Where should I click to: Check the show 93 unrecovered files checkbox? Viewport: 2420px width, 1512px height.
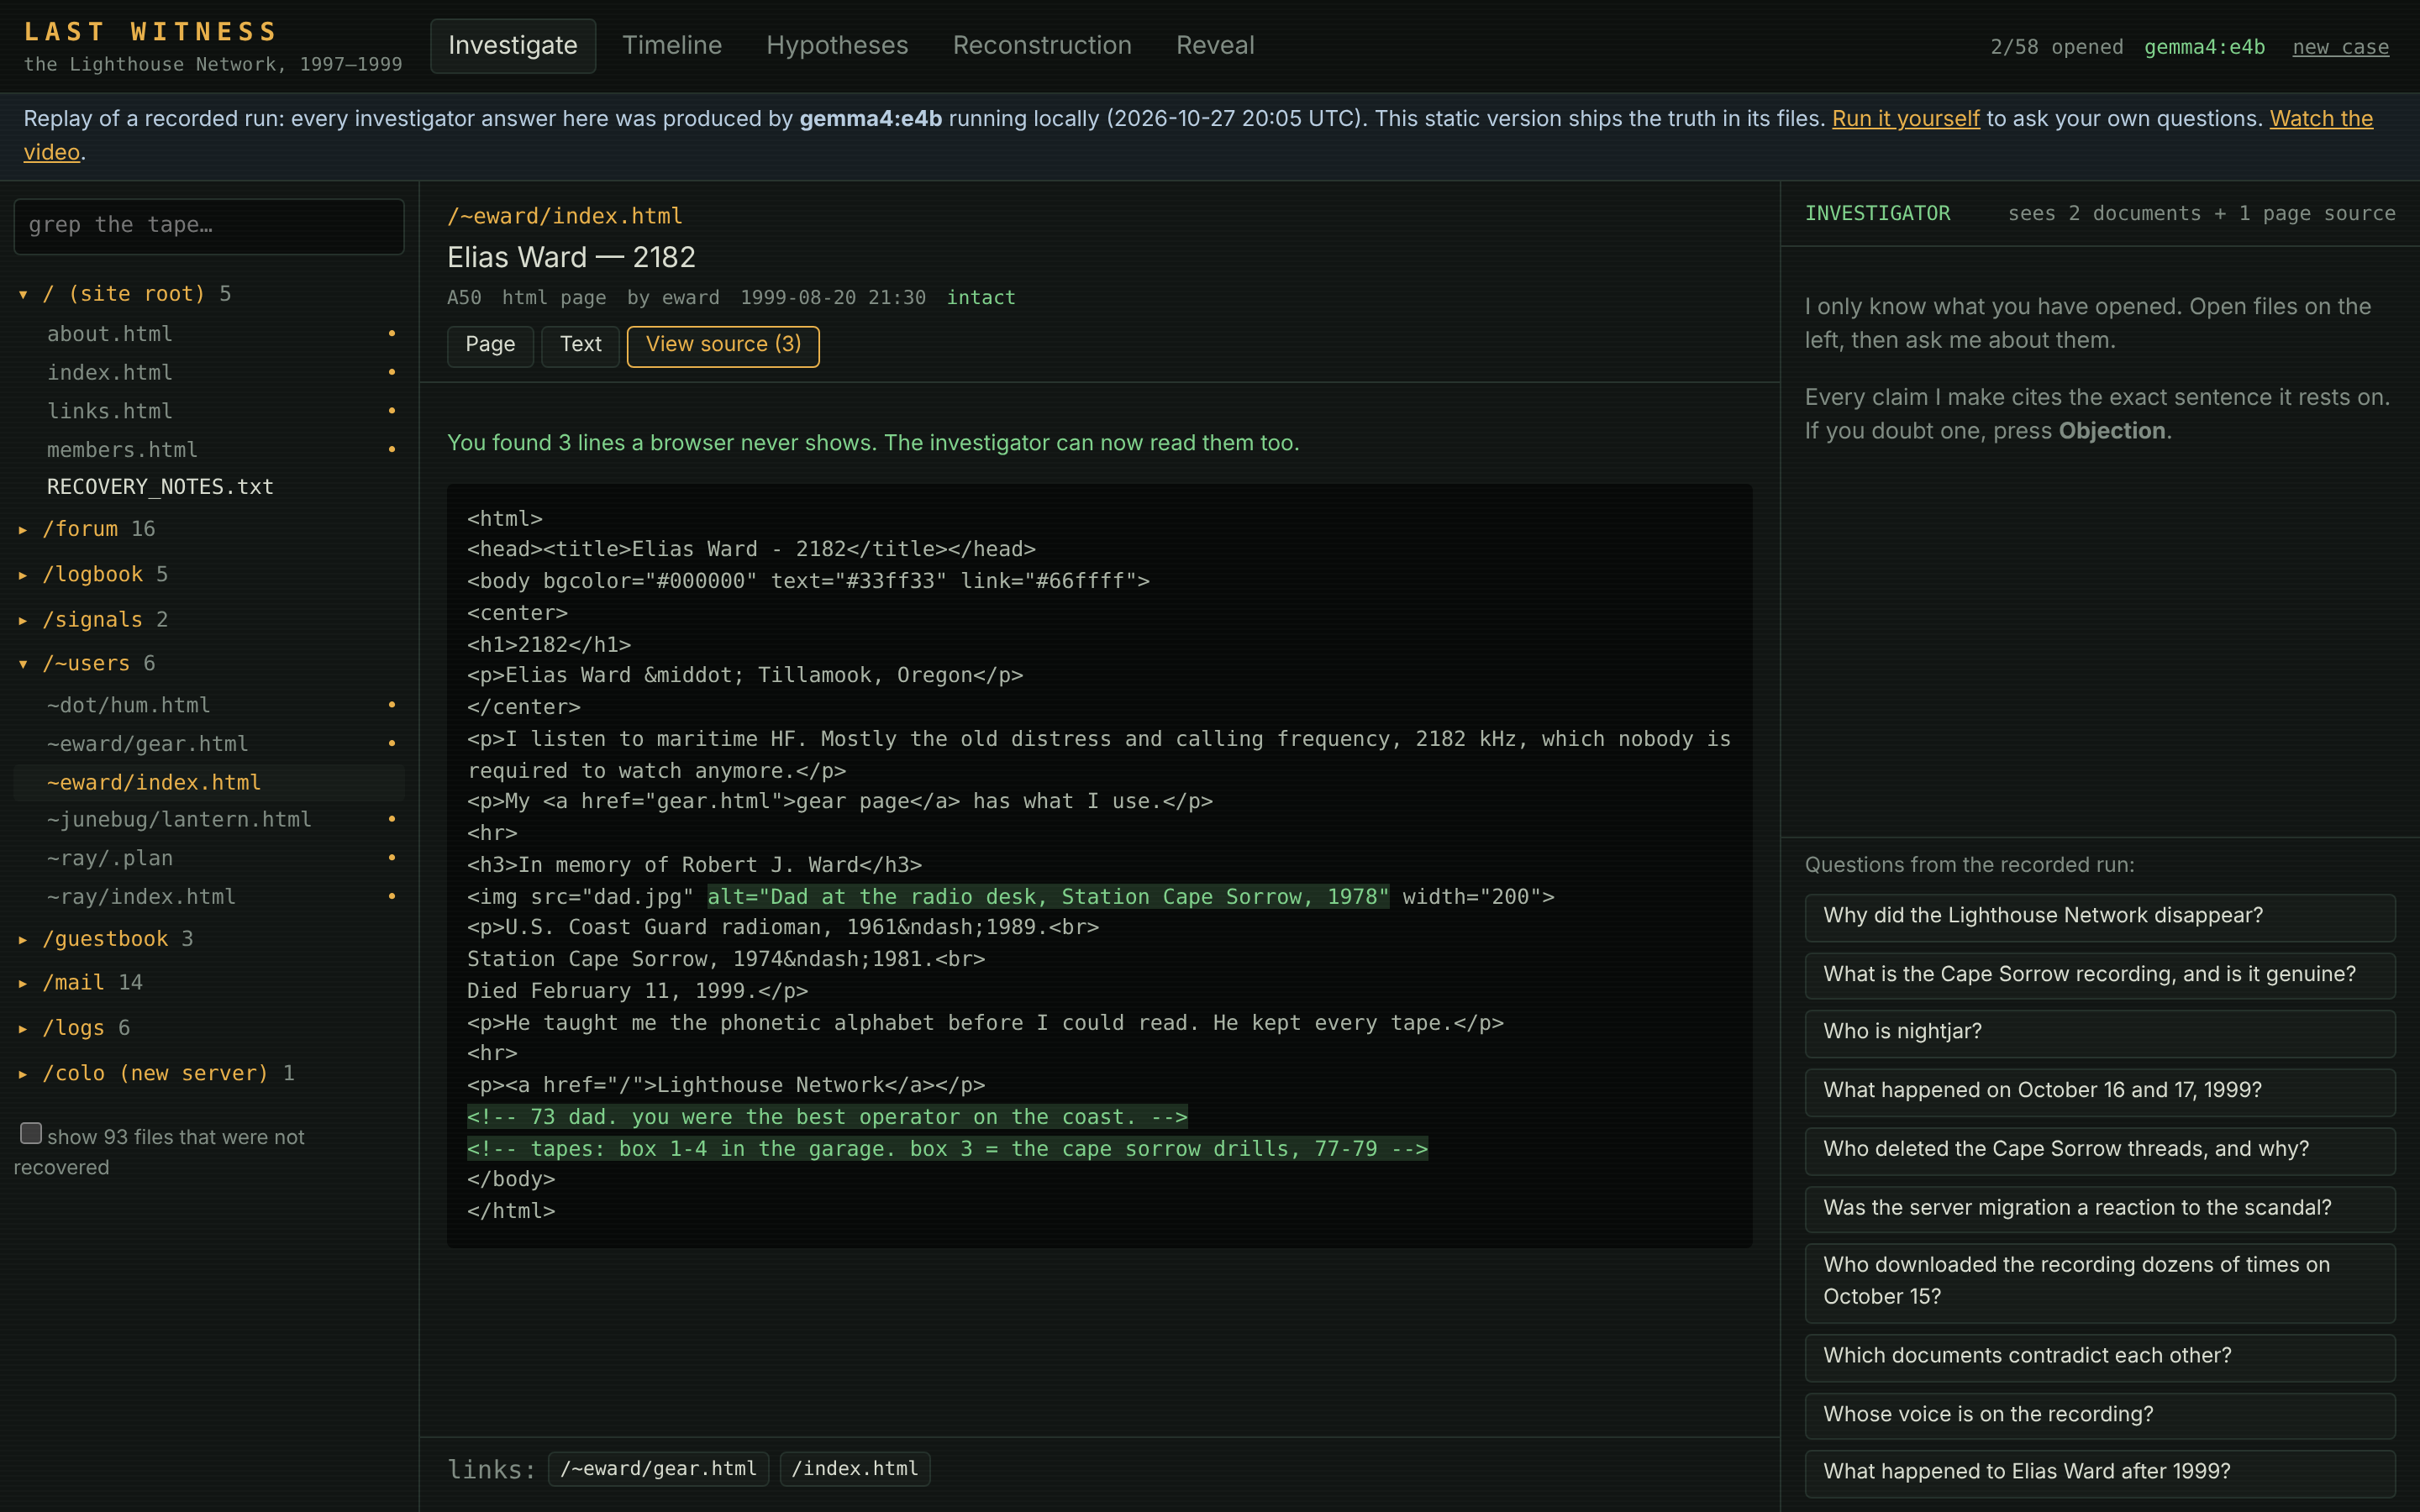click(x=31, y=1133)
